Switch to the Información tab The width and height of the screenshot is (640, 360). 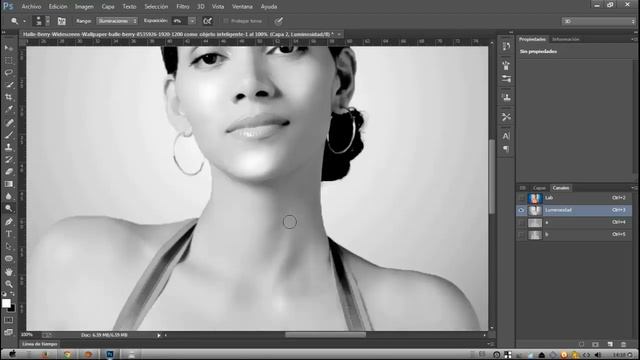tap(565, 39)
